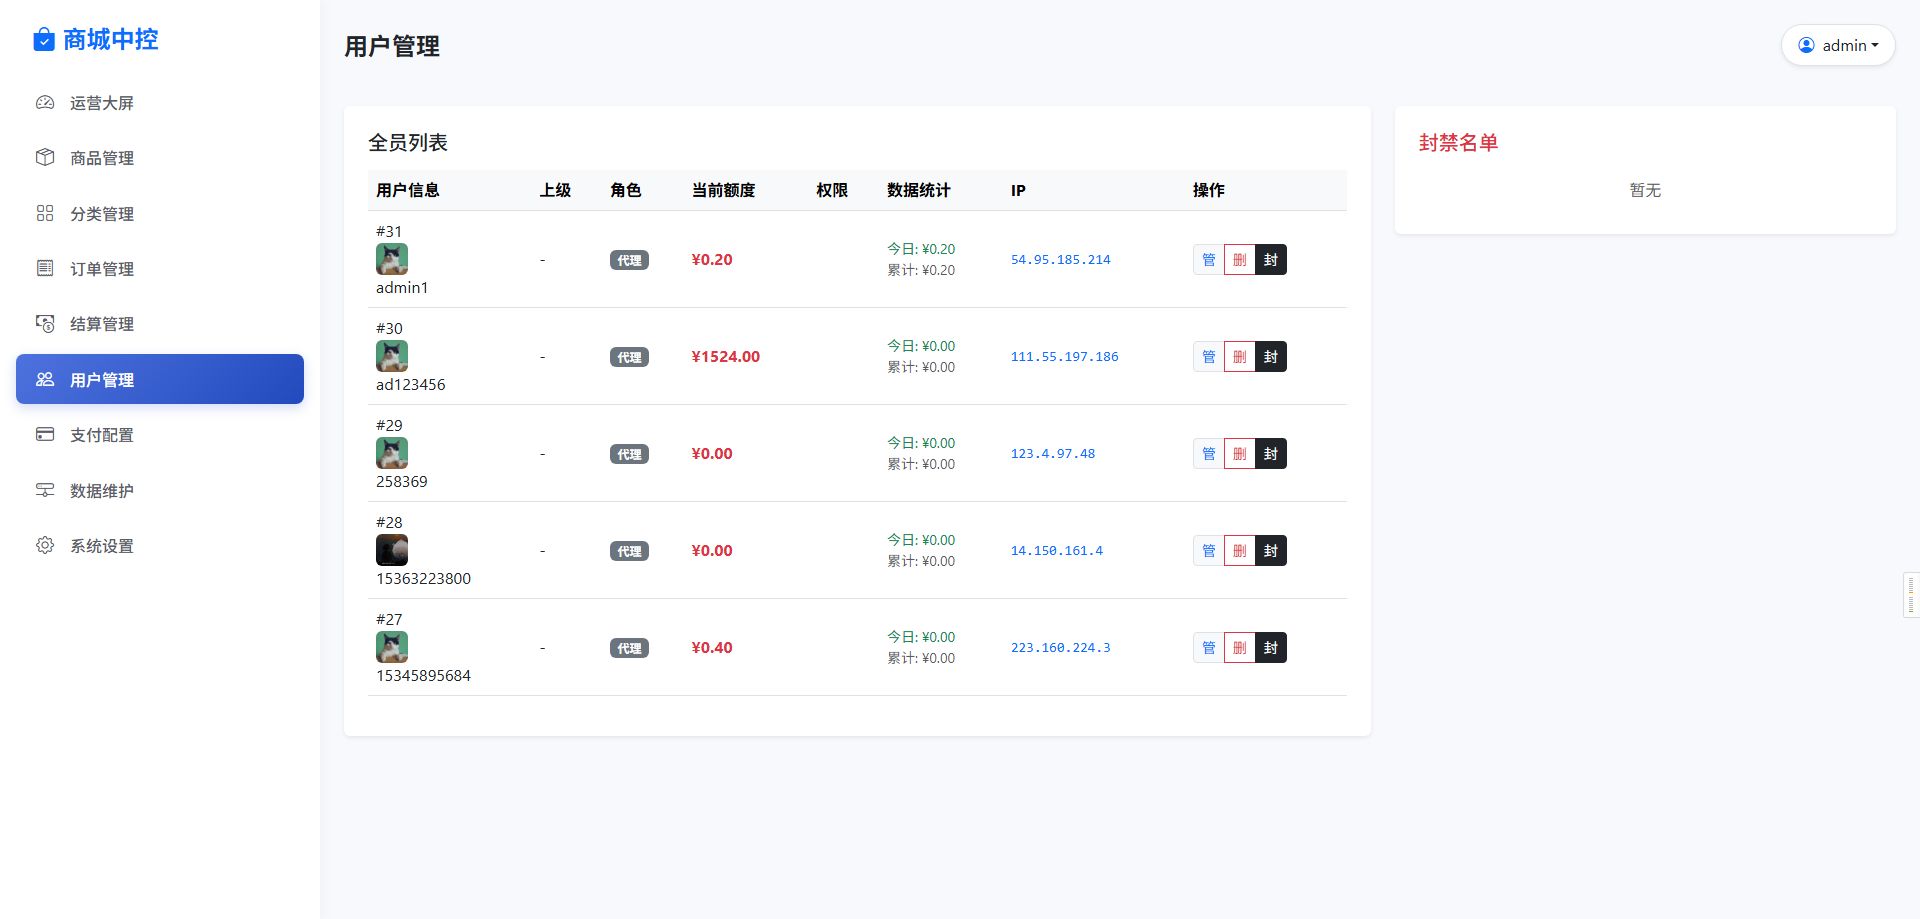Click IP address 14.150.161.4
Viewport: 1920px width, 919px height.
1056,551
